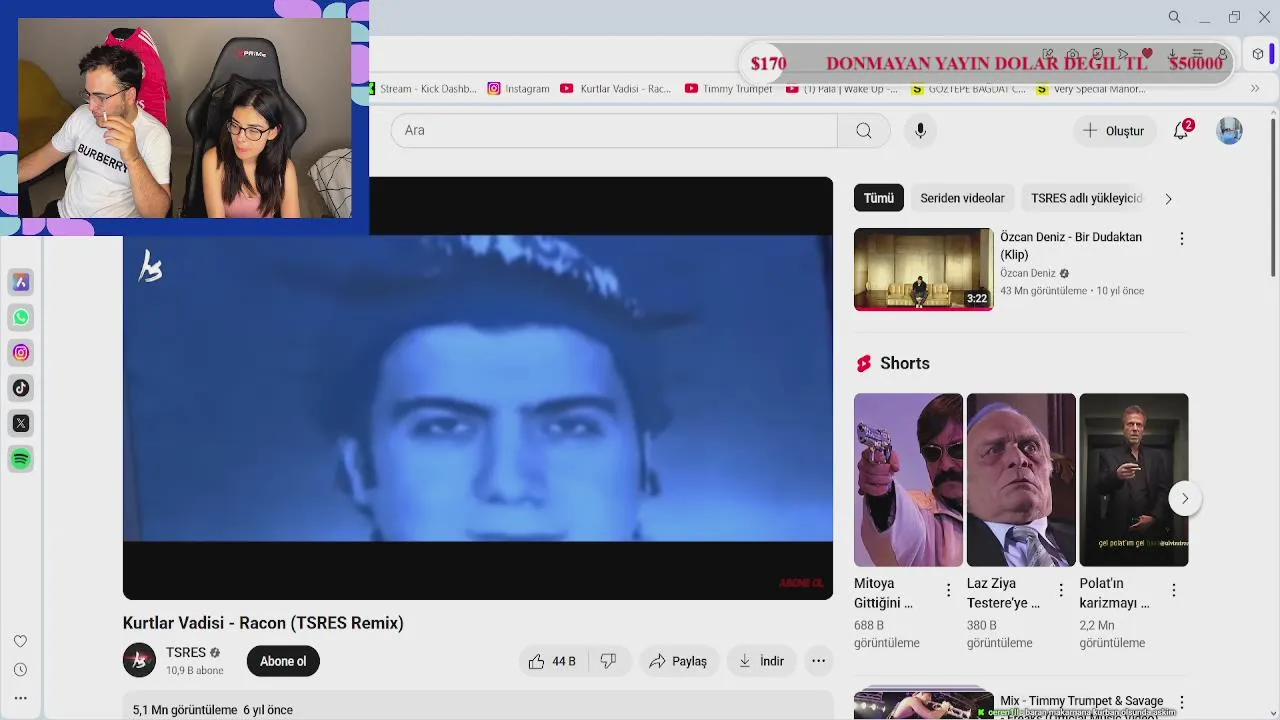Screen dimensions: 1280x720
Task: Open GÖZTEPE BAĞDAT bookmark
Action: [x=968, y=89]
